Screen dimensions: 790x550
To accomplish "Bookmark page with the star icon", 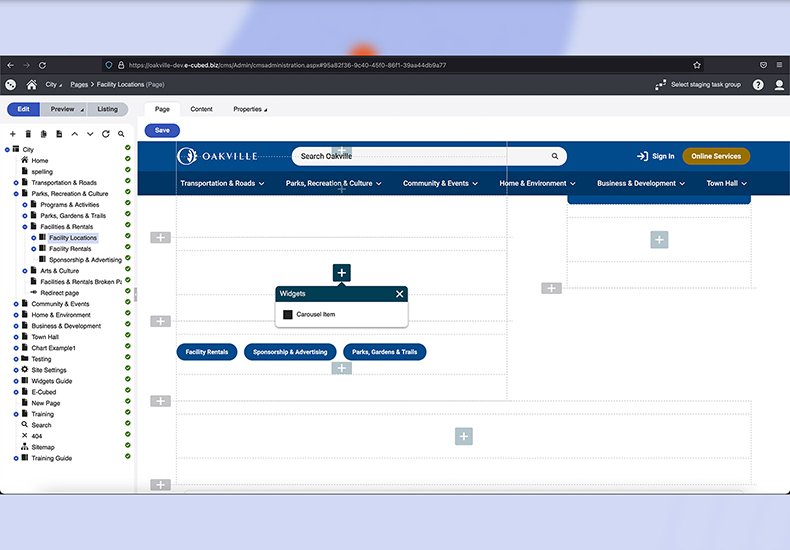I will tap(697, 65).
